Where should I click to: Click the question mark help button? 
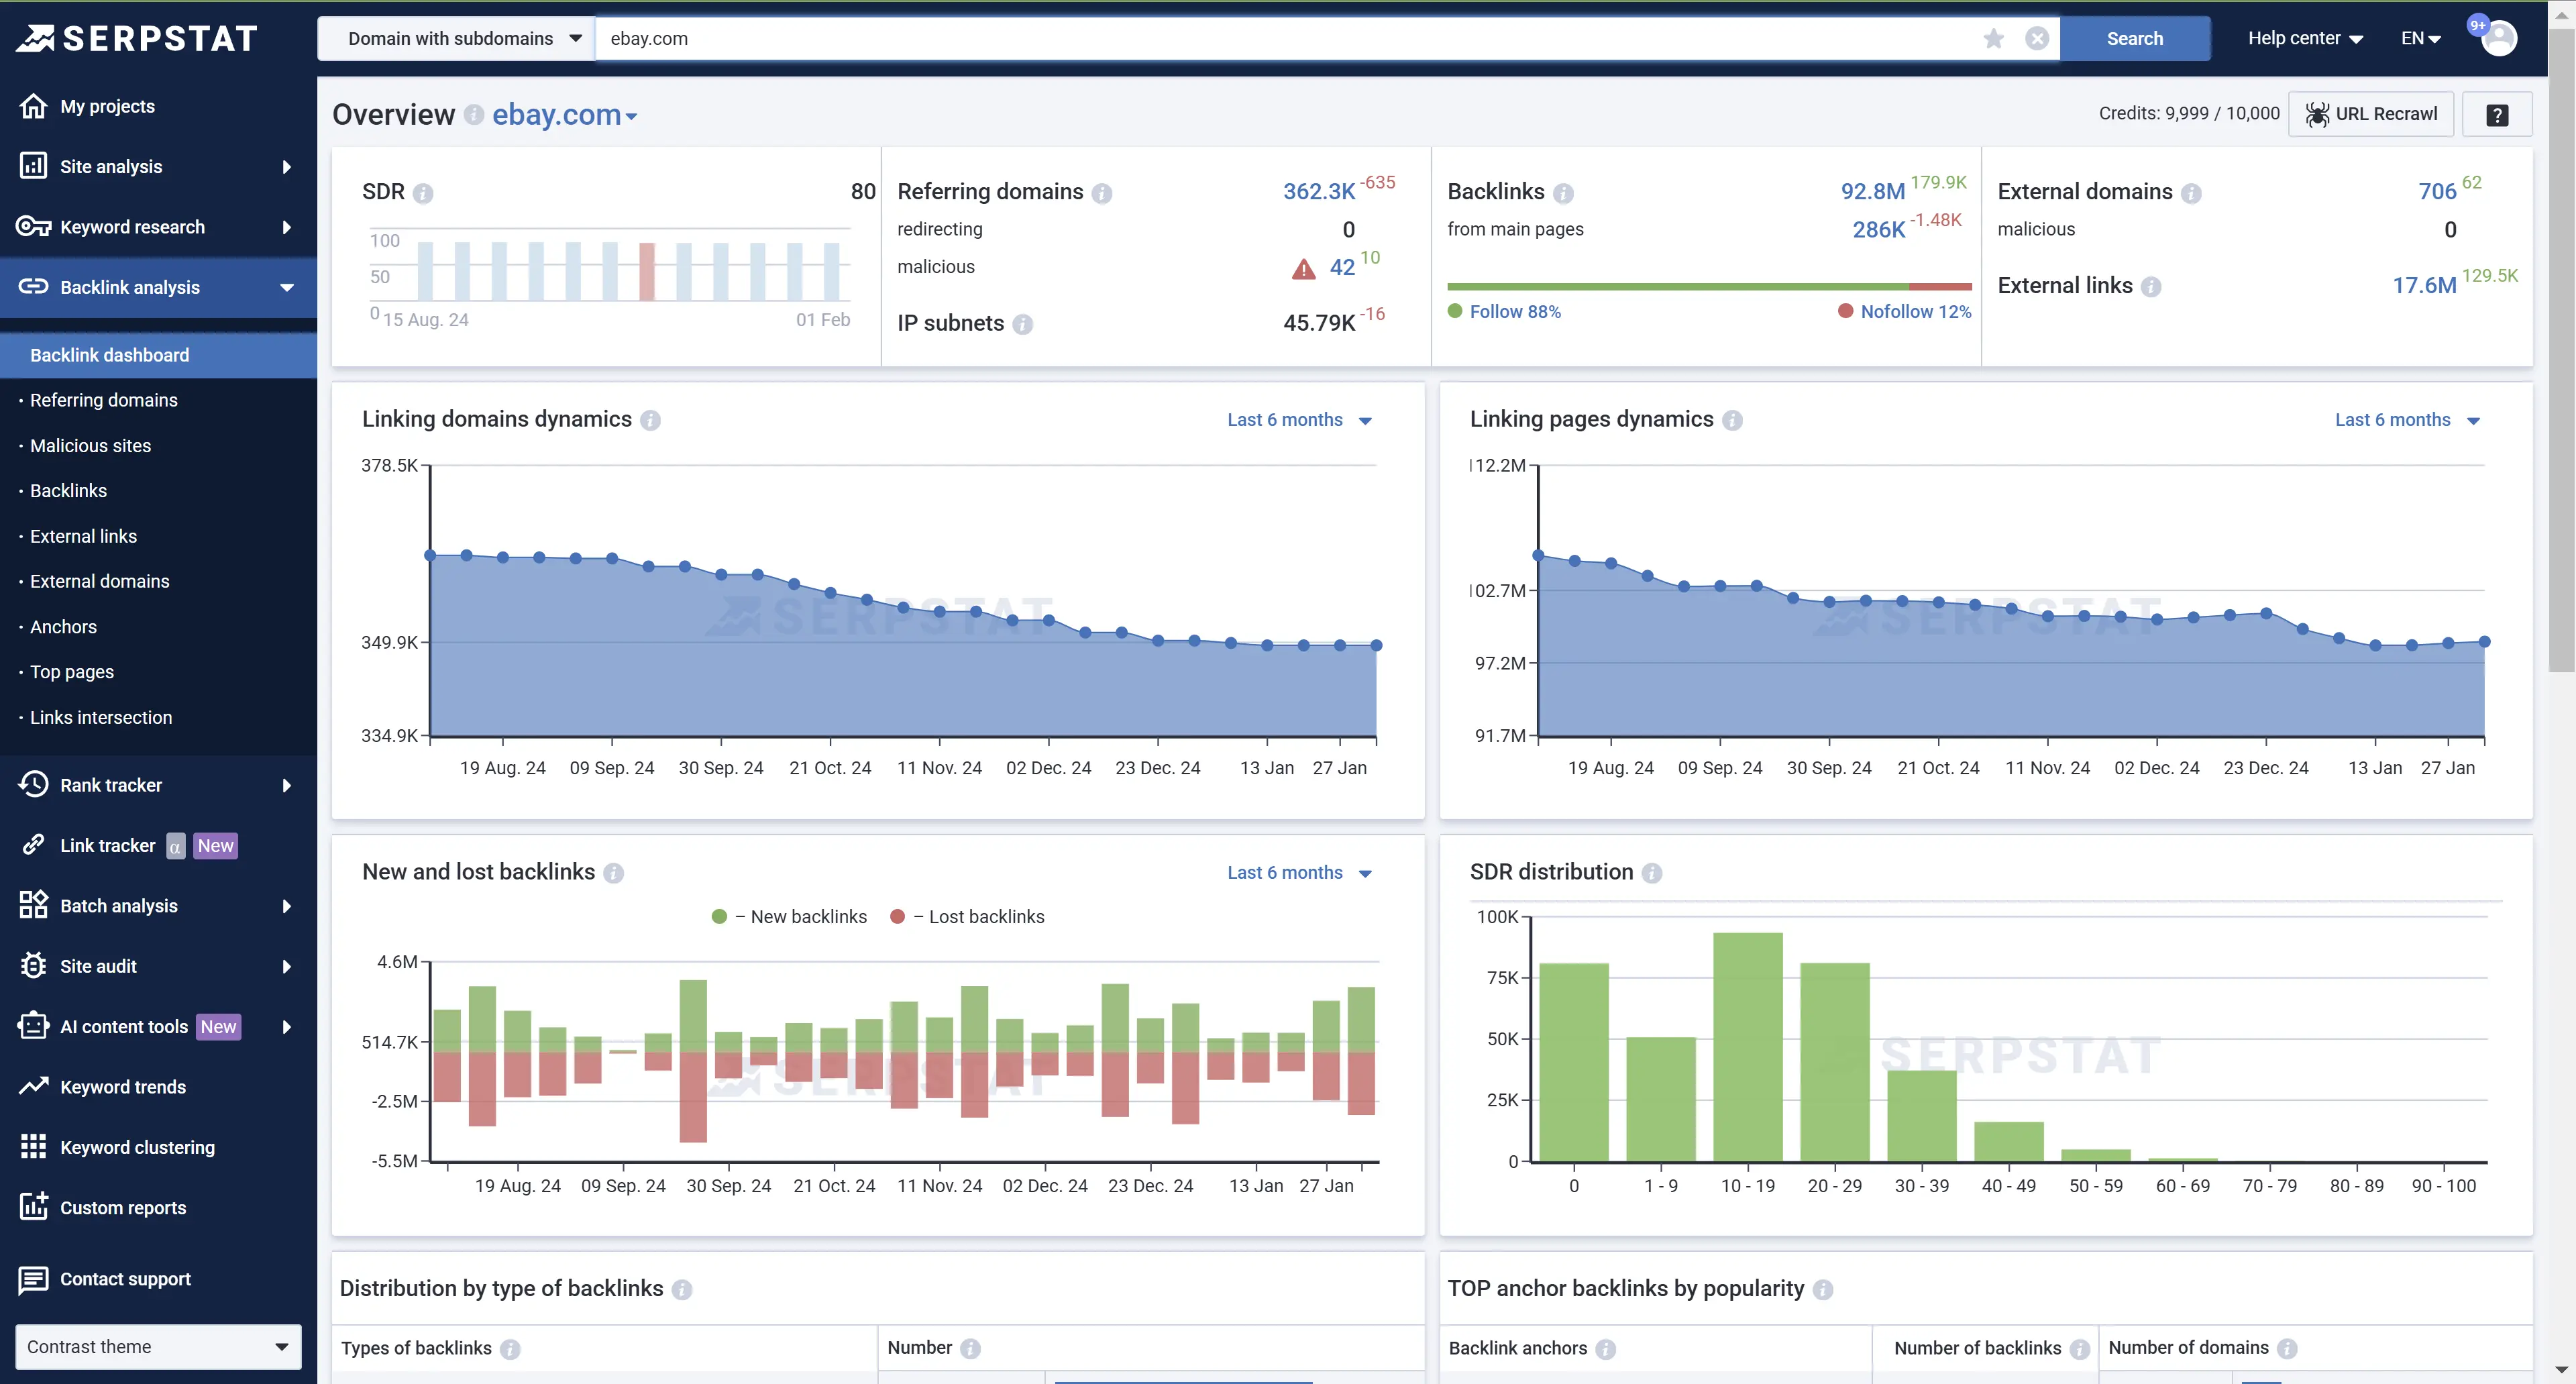click(2497, 114)
